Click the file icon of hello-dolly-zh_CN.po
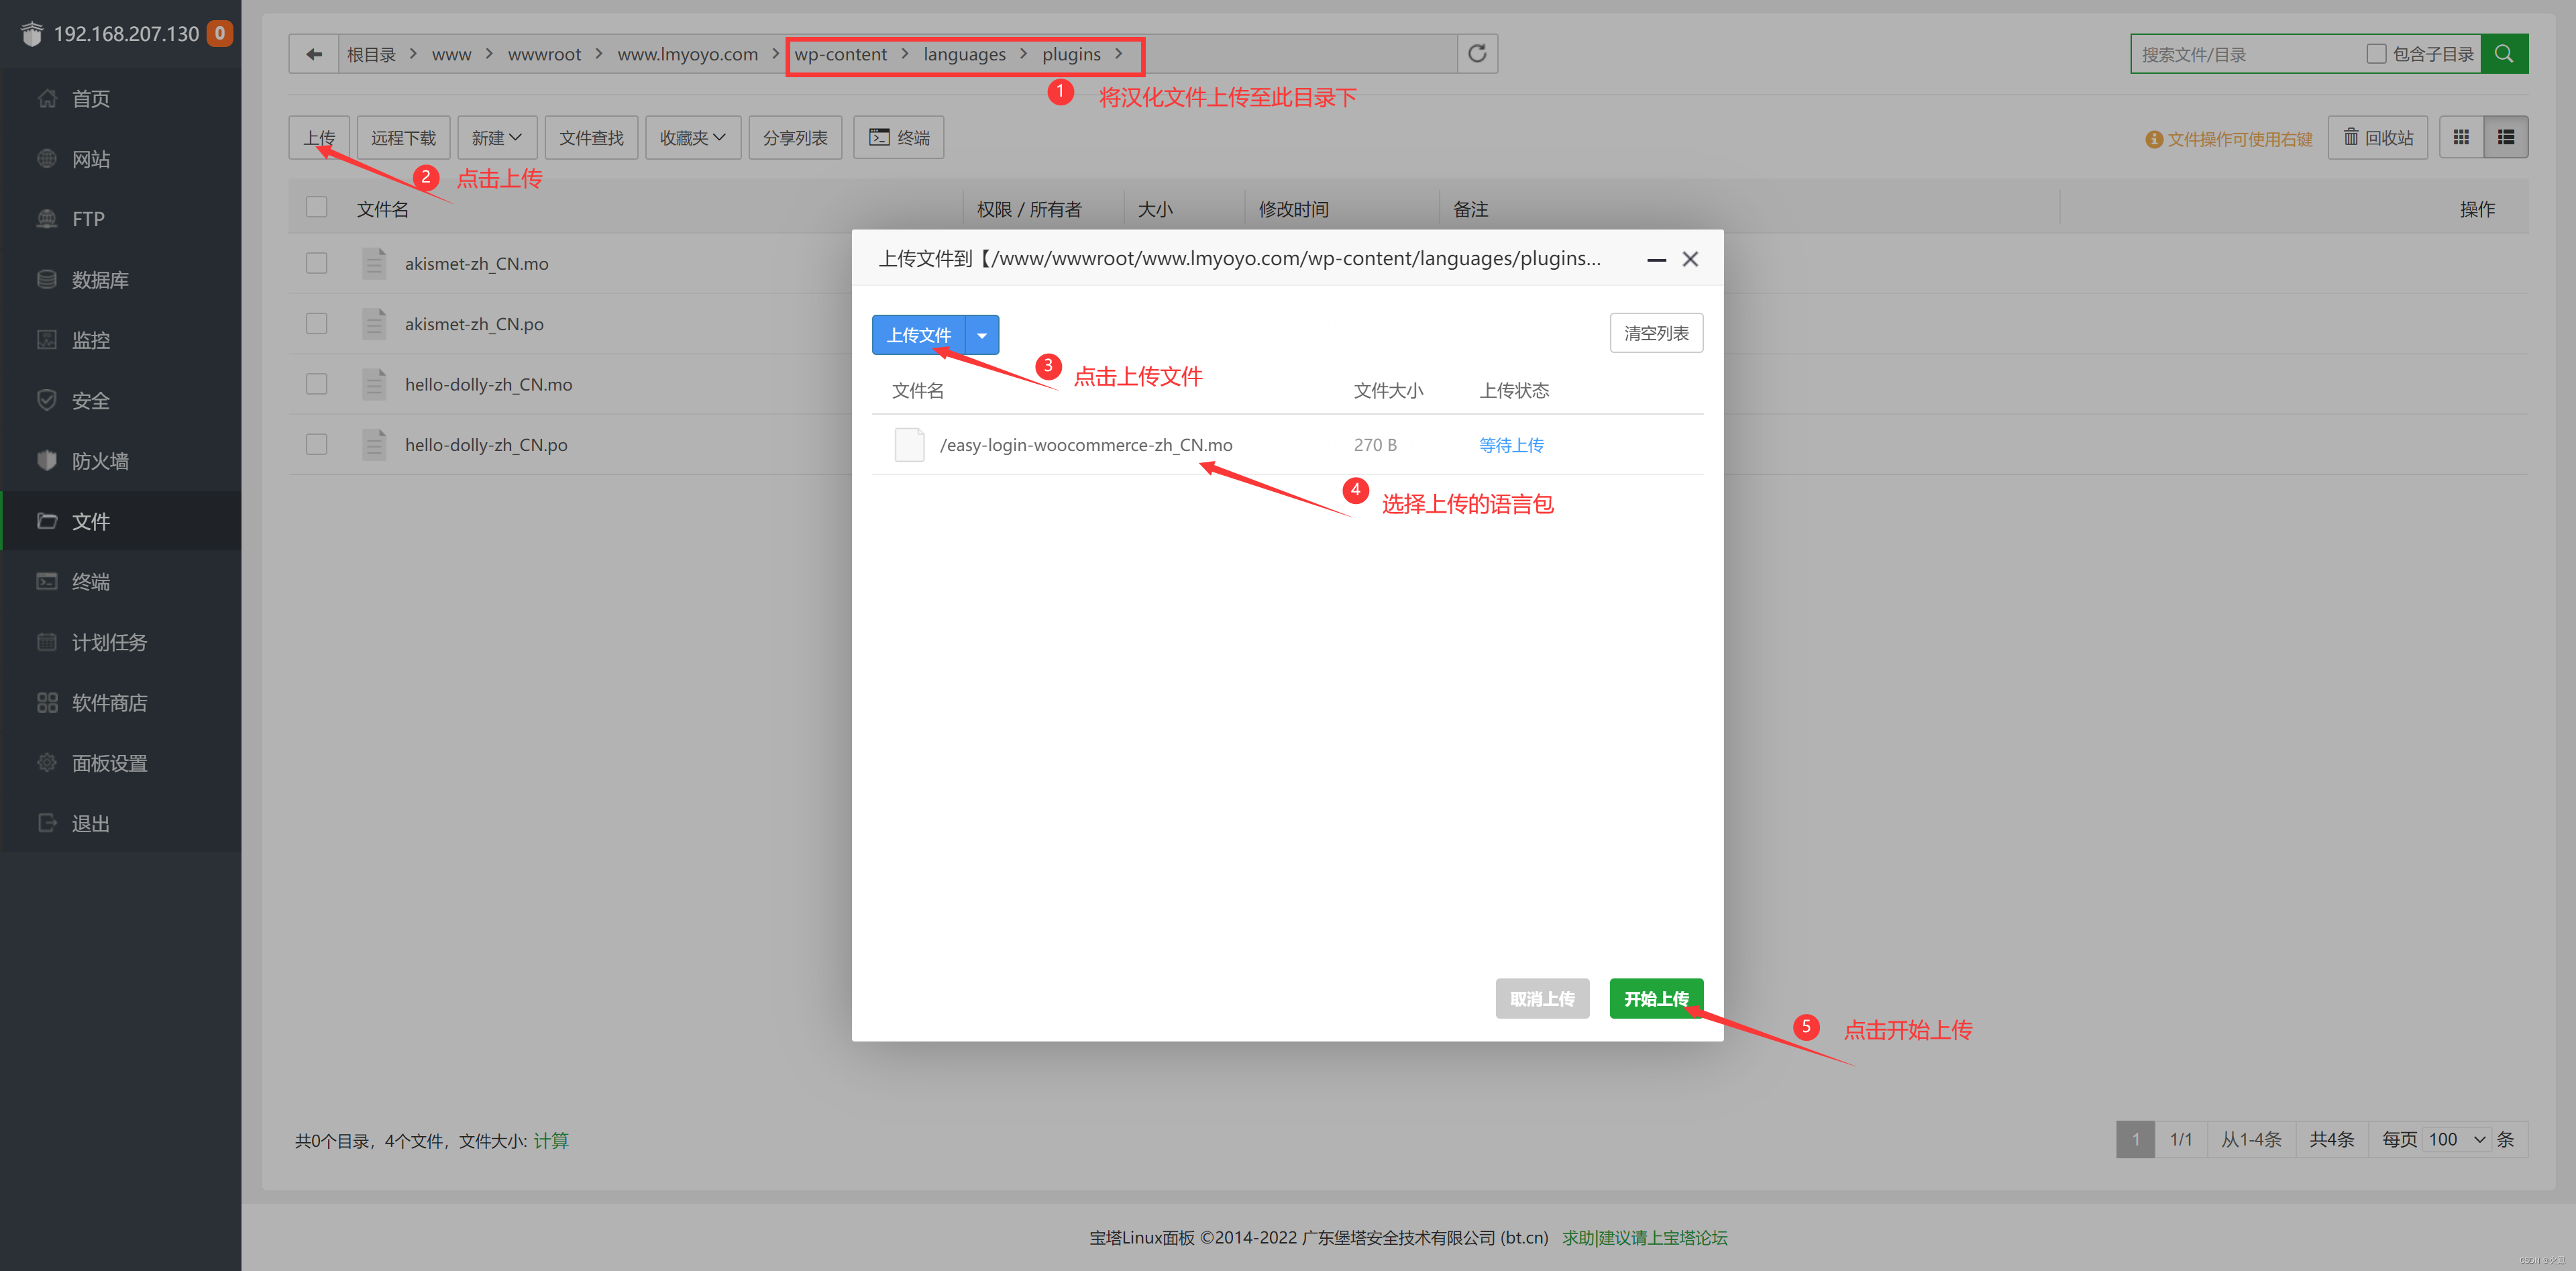The height and width of the screenshot is (1271, 2576). (x=374, y=444)
